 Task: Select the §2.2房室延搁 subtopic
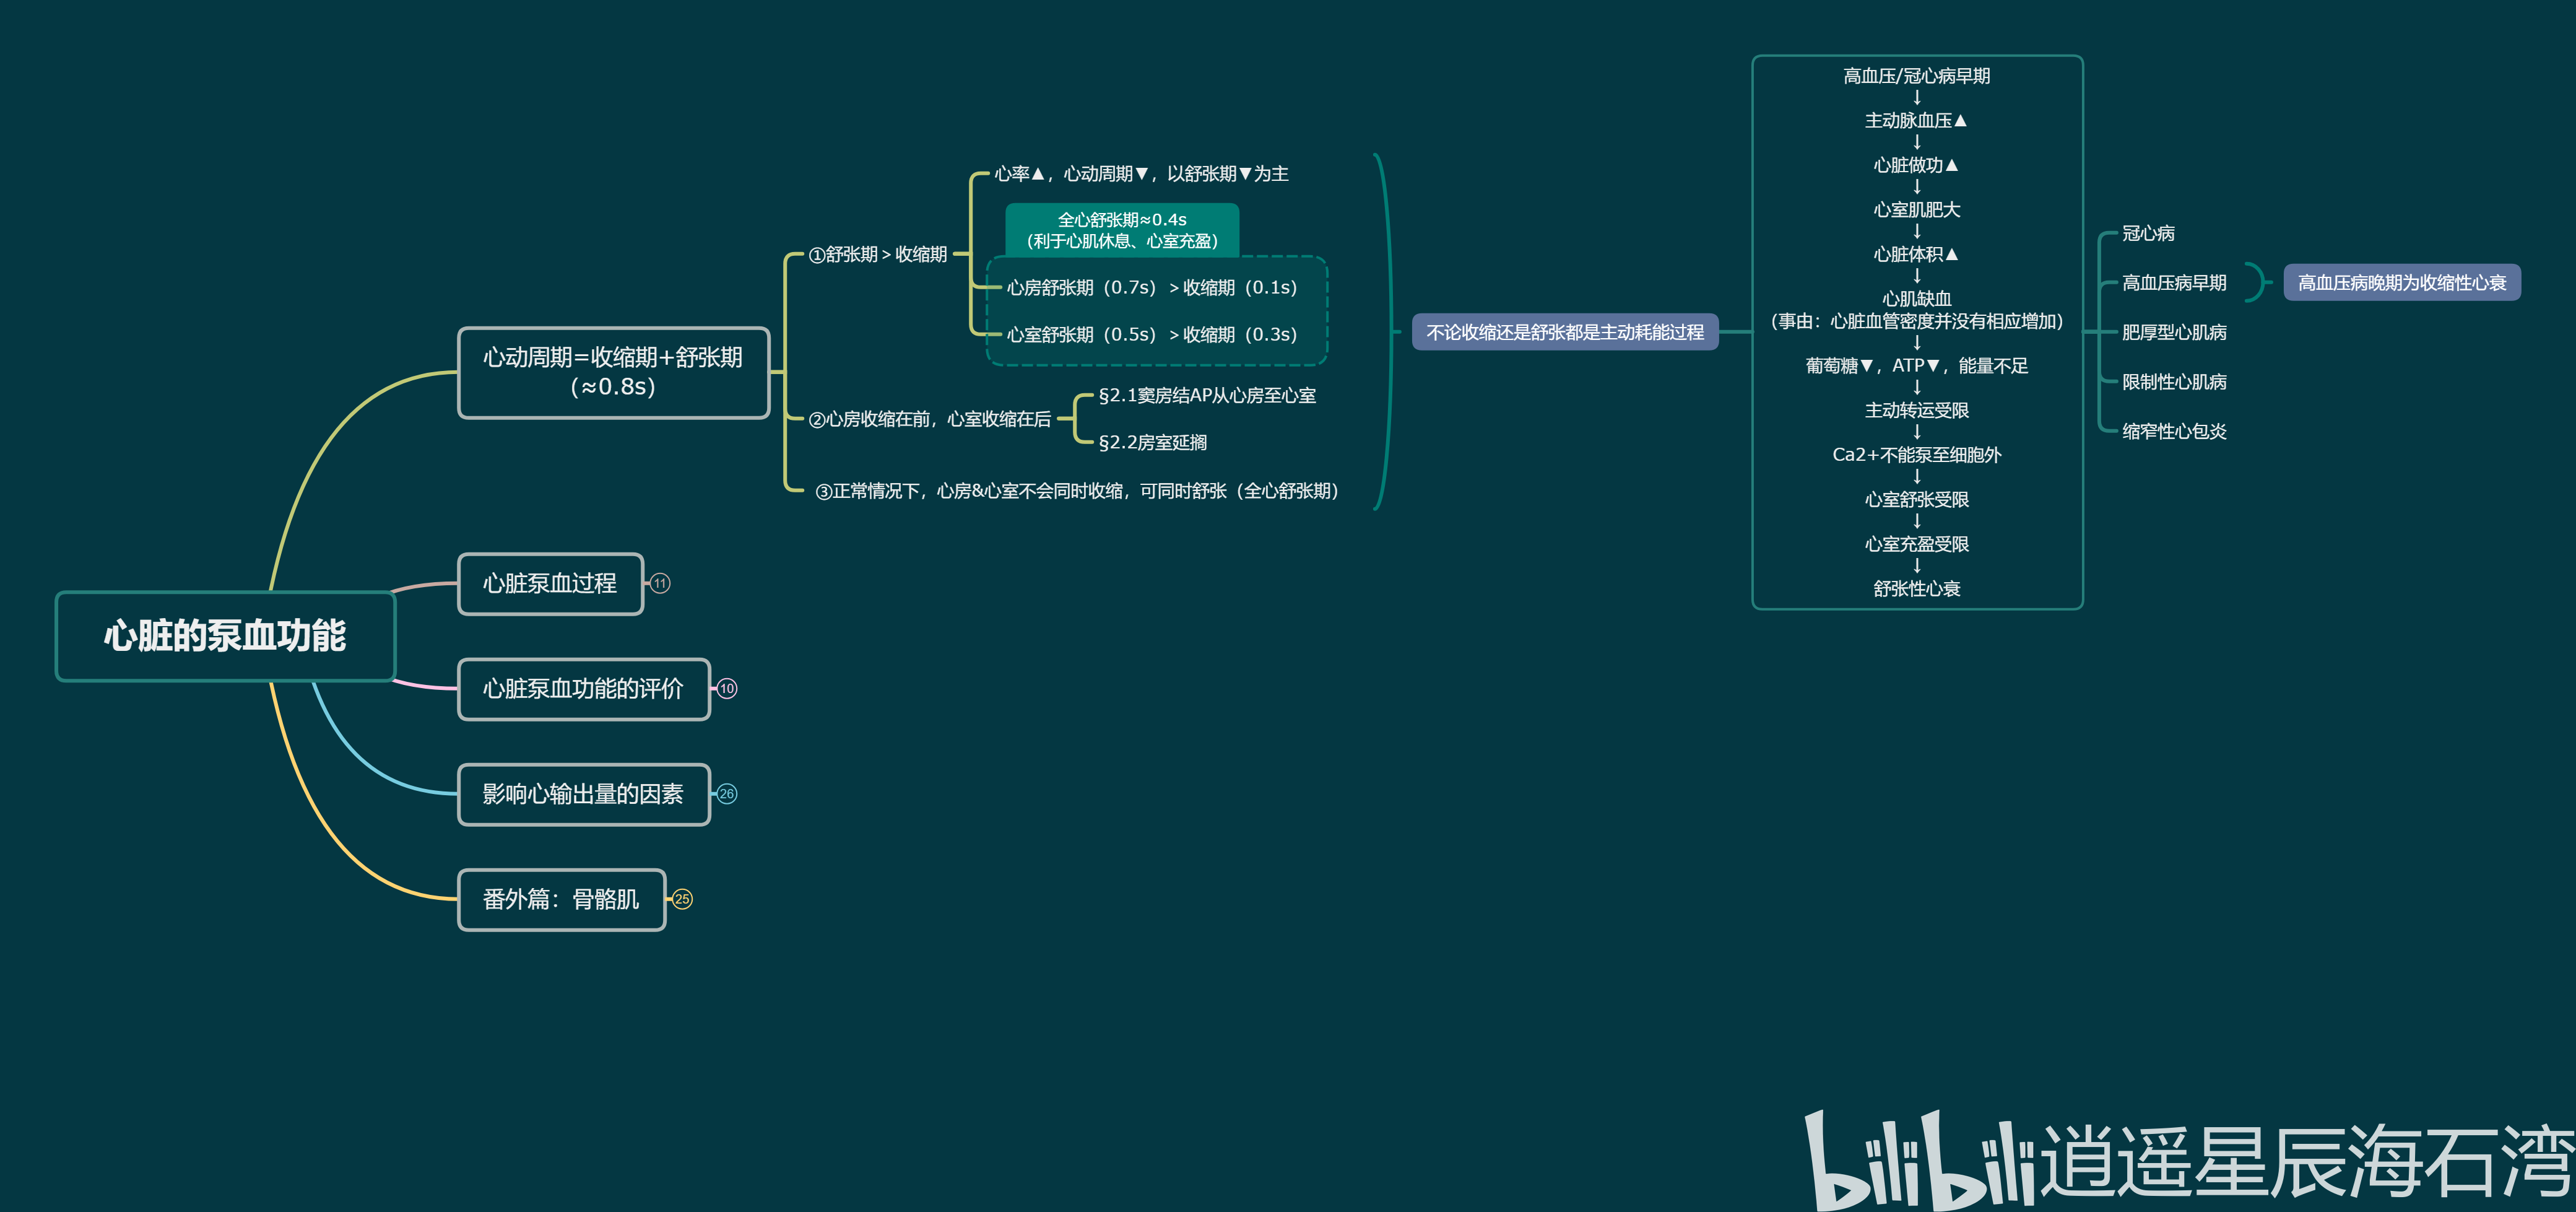1152,442
